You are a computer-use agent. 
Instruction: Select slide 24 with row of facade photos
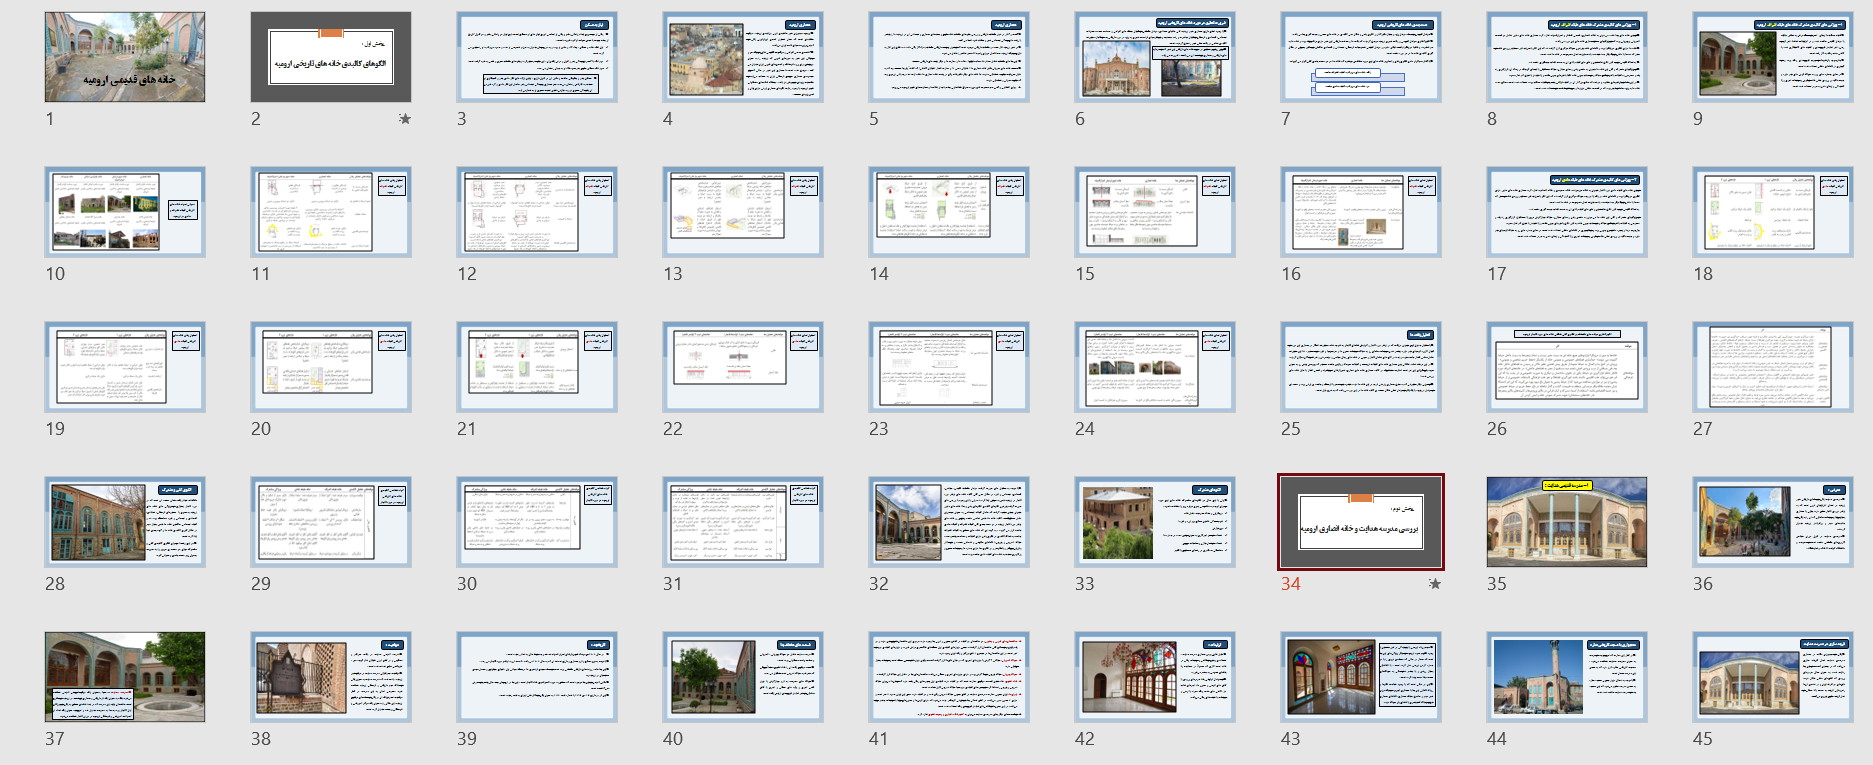pyautogui.click(x=1155, y=367)
